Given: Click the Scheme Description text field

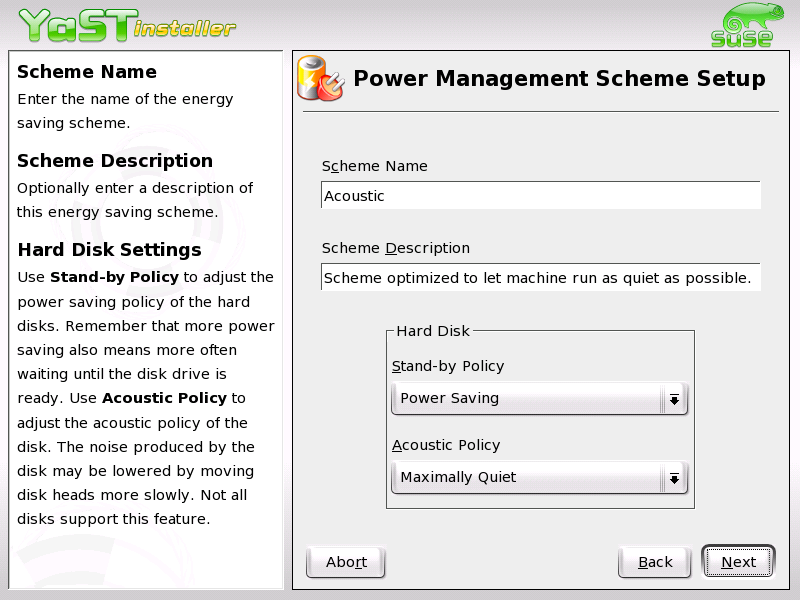Looking at the screenshot, I should [540, 277].
